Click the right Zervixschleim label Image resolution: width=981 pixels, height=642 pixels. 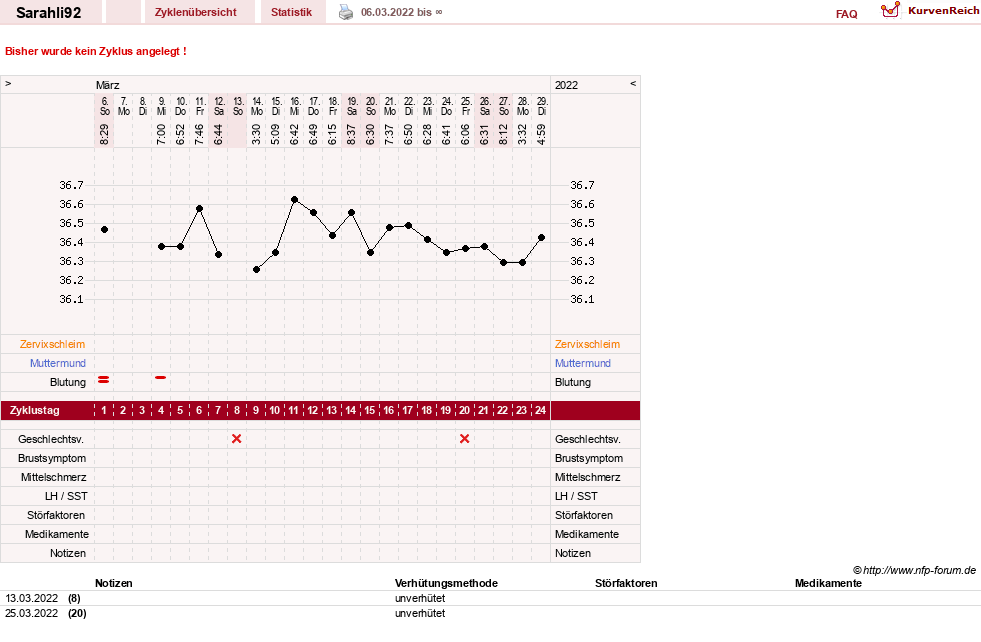tap(587, 344)
